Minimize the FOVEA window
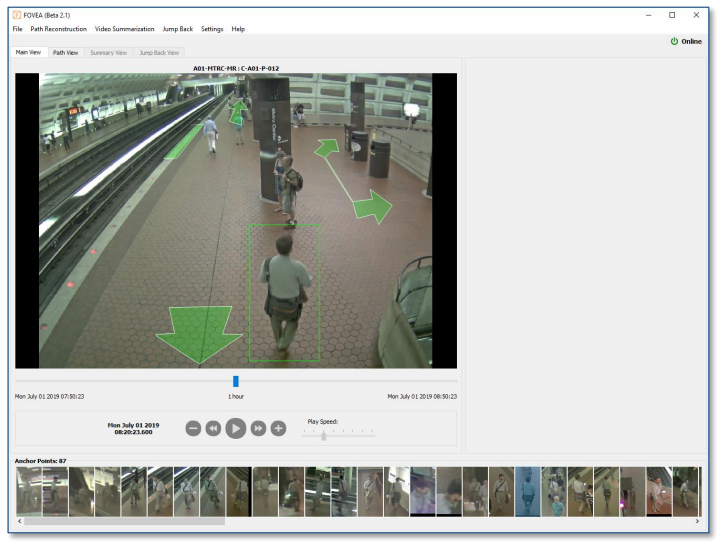Screen dimensions: 718x542 pos(648,15)
